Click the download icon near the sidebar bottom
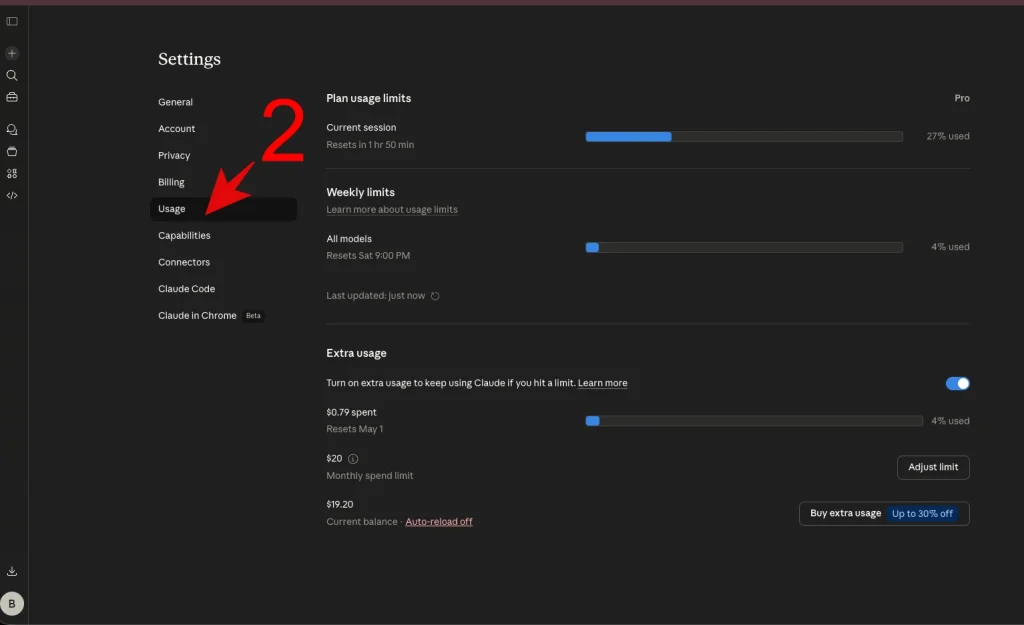The height and width of the screenshot is (625, 1024). click(x=12, y=570)
